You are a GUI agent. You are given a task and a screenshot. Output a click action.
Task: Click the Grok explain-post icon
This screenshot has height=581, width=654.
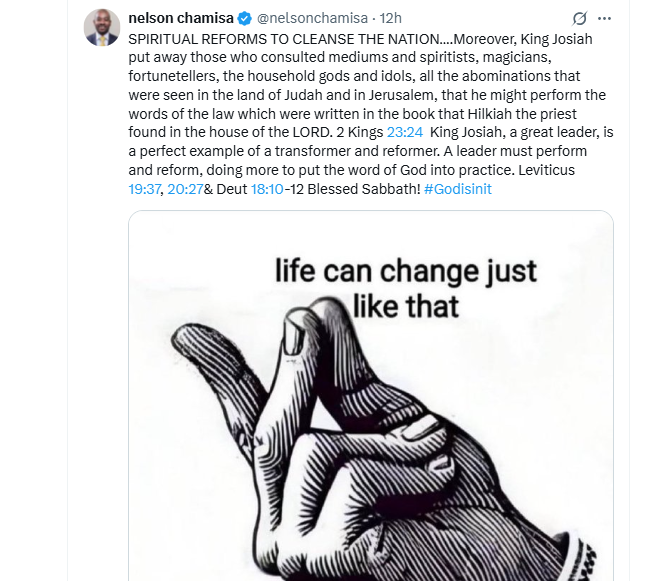pos(579,19)
